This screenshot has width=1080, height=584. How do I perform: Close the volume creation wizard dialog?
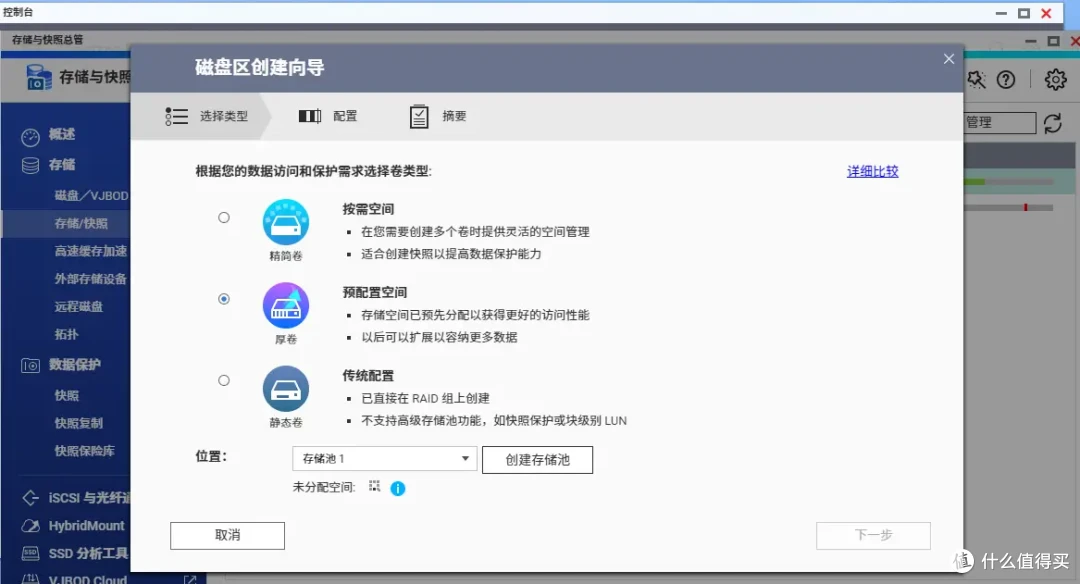pyautogui.click(x=949, y=59)
